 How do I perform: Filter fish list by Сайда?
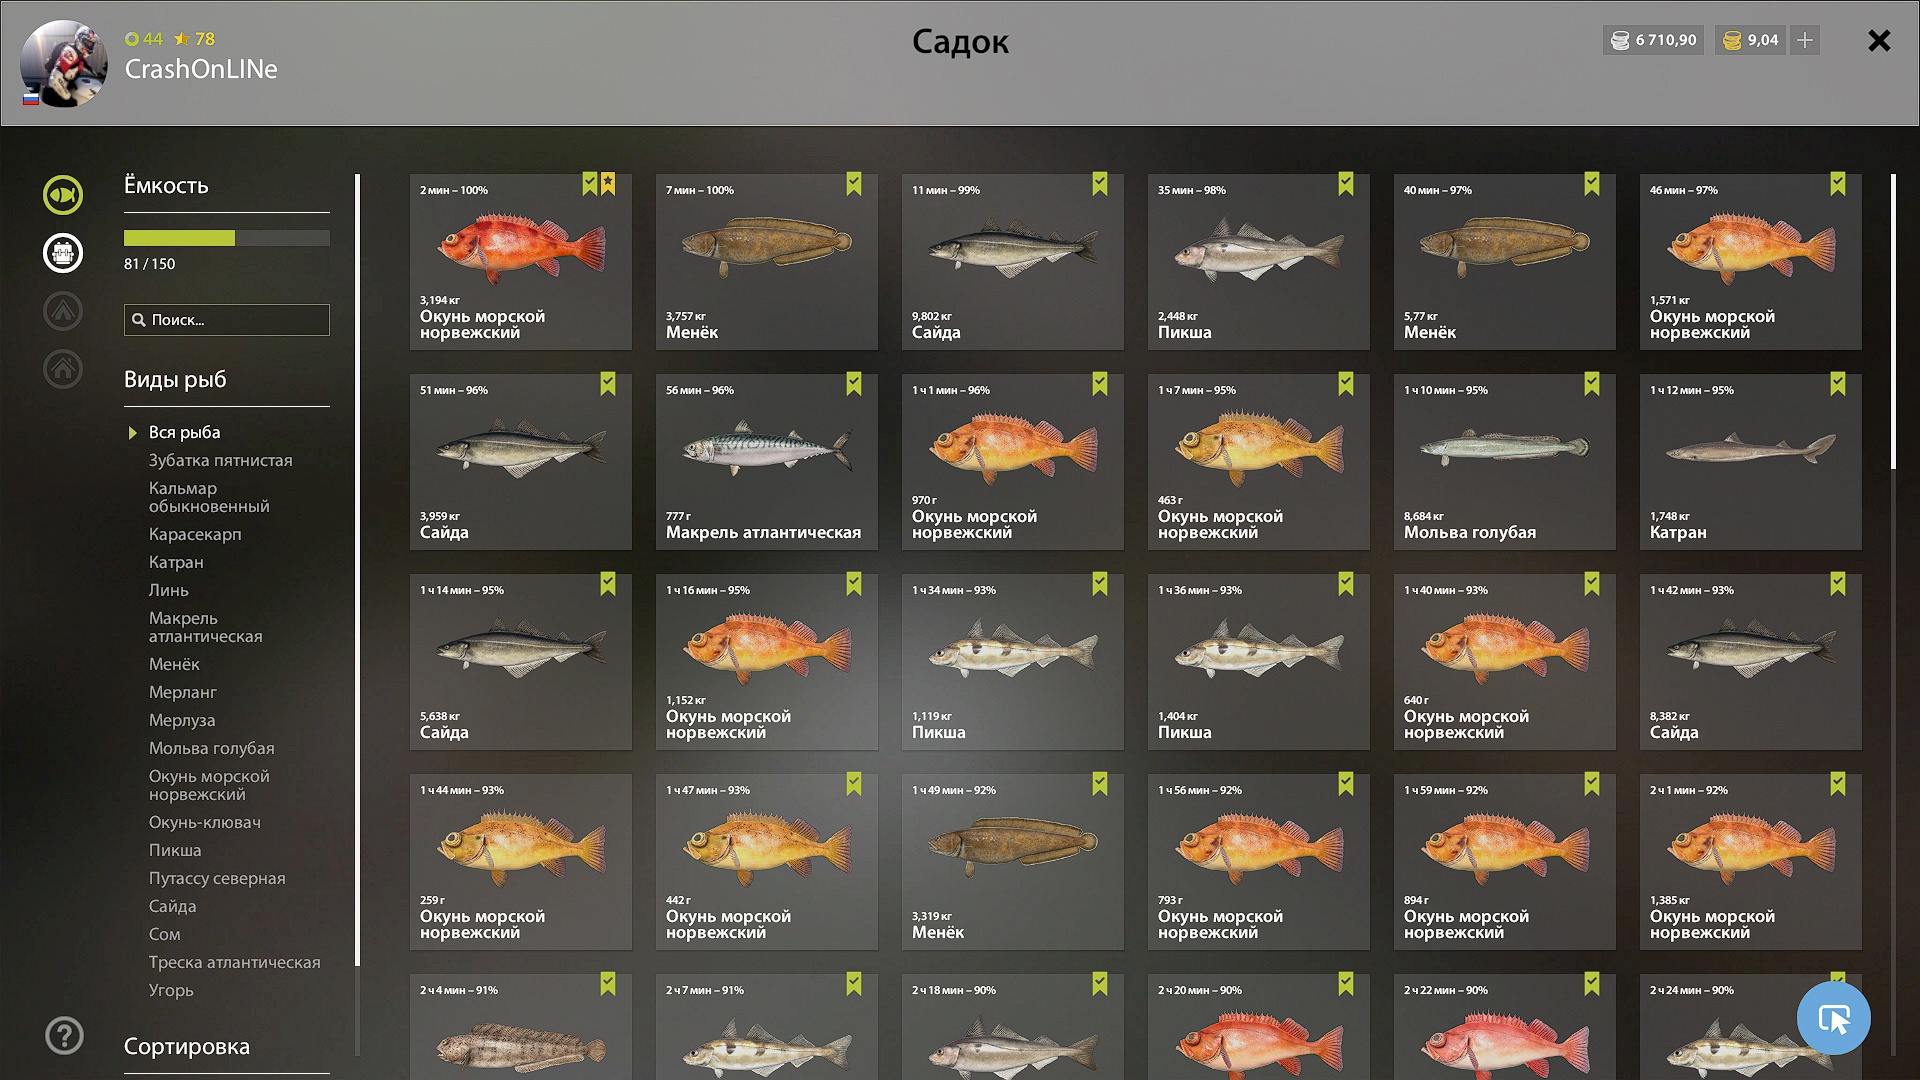[173, 906]
